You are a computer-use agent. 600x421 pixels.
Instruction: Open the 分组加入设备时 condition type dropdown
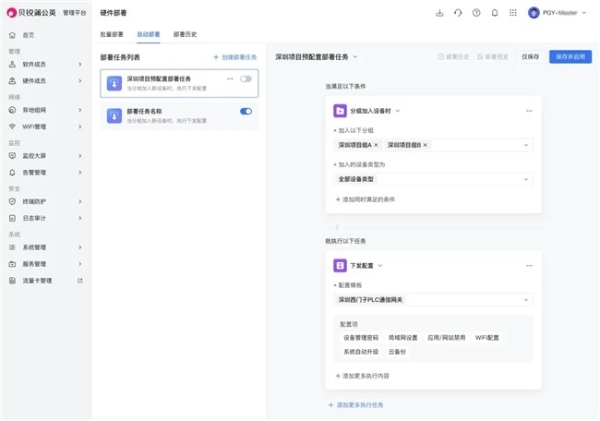click(398, 111)
